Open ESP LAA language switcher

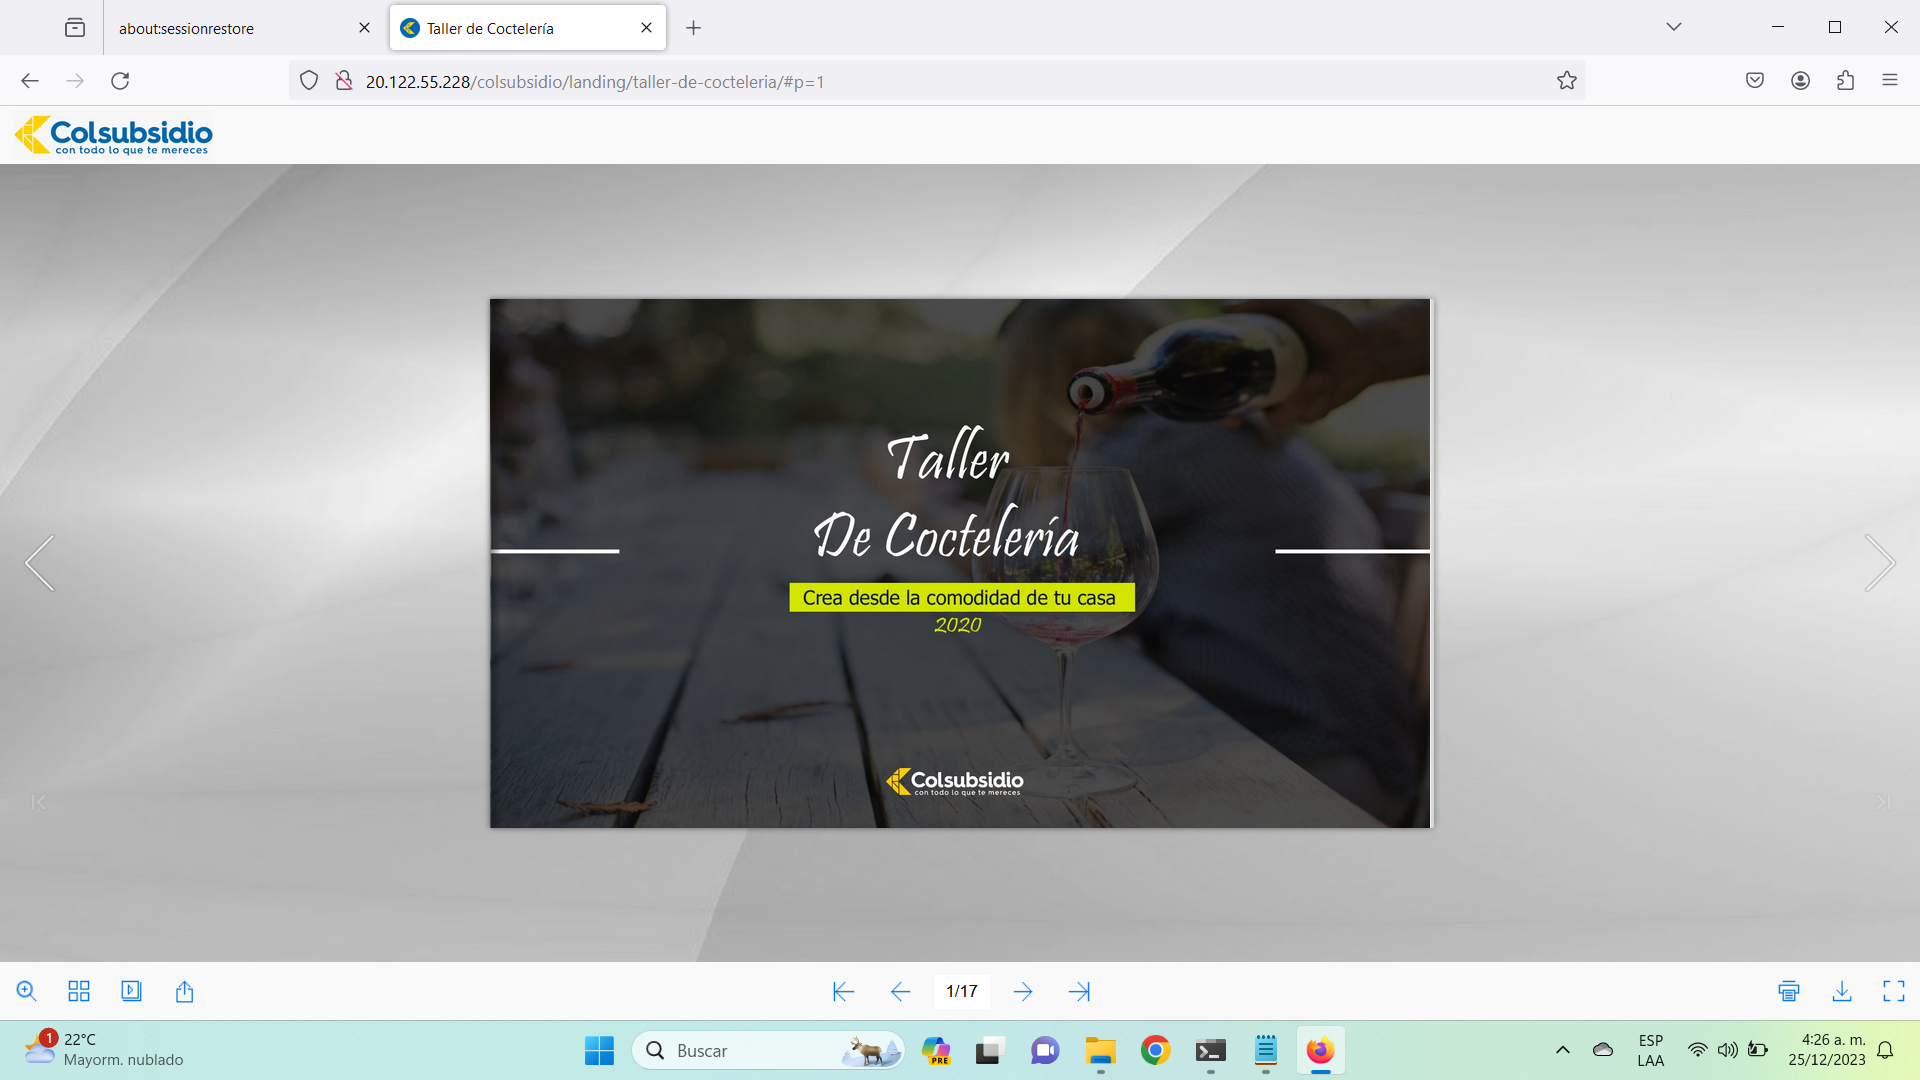[1651, 1050]
